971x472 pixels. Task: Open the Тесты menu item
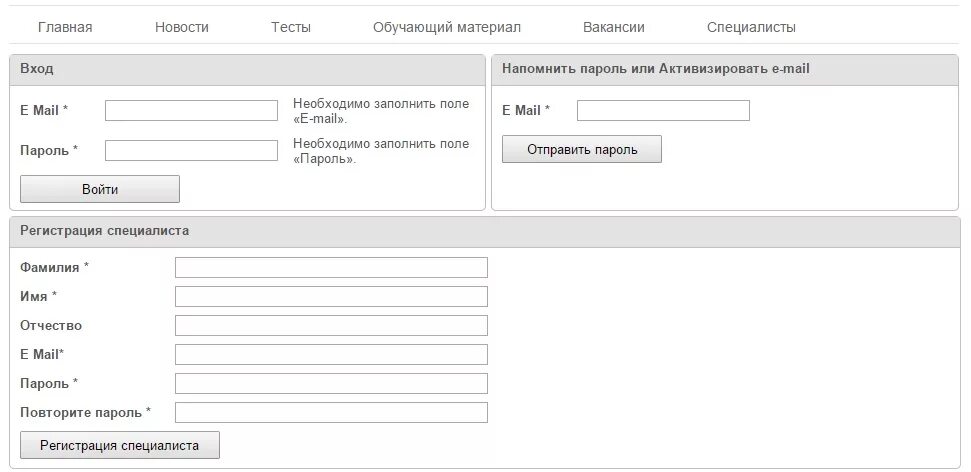[290, 27]
